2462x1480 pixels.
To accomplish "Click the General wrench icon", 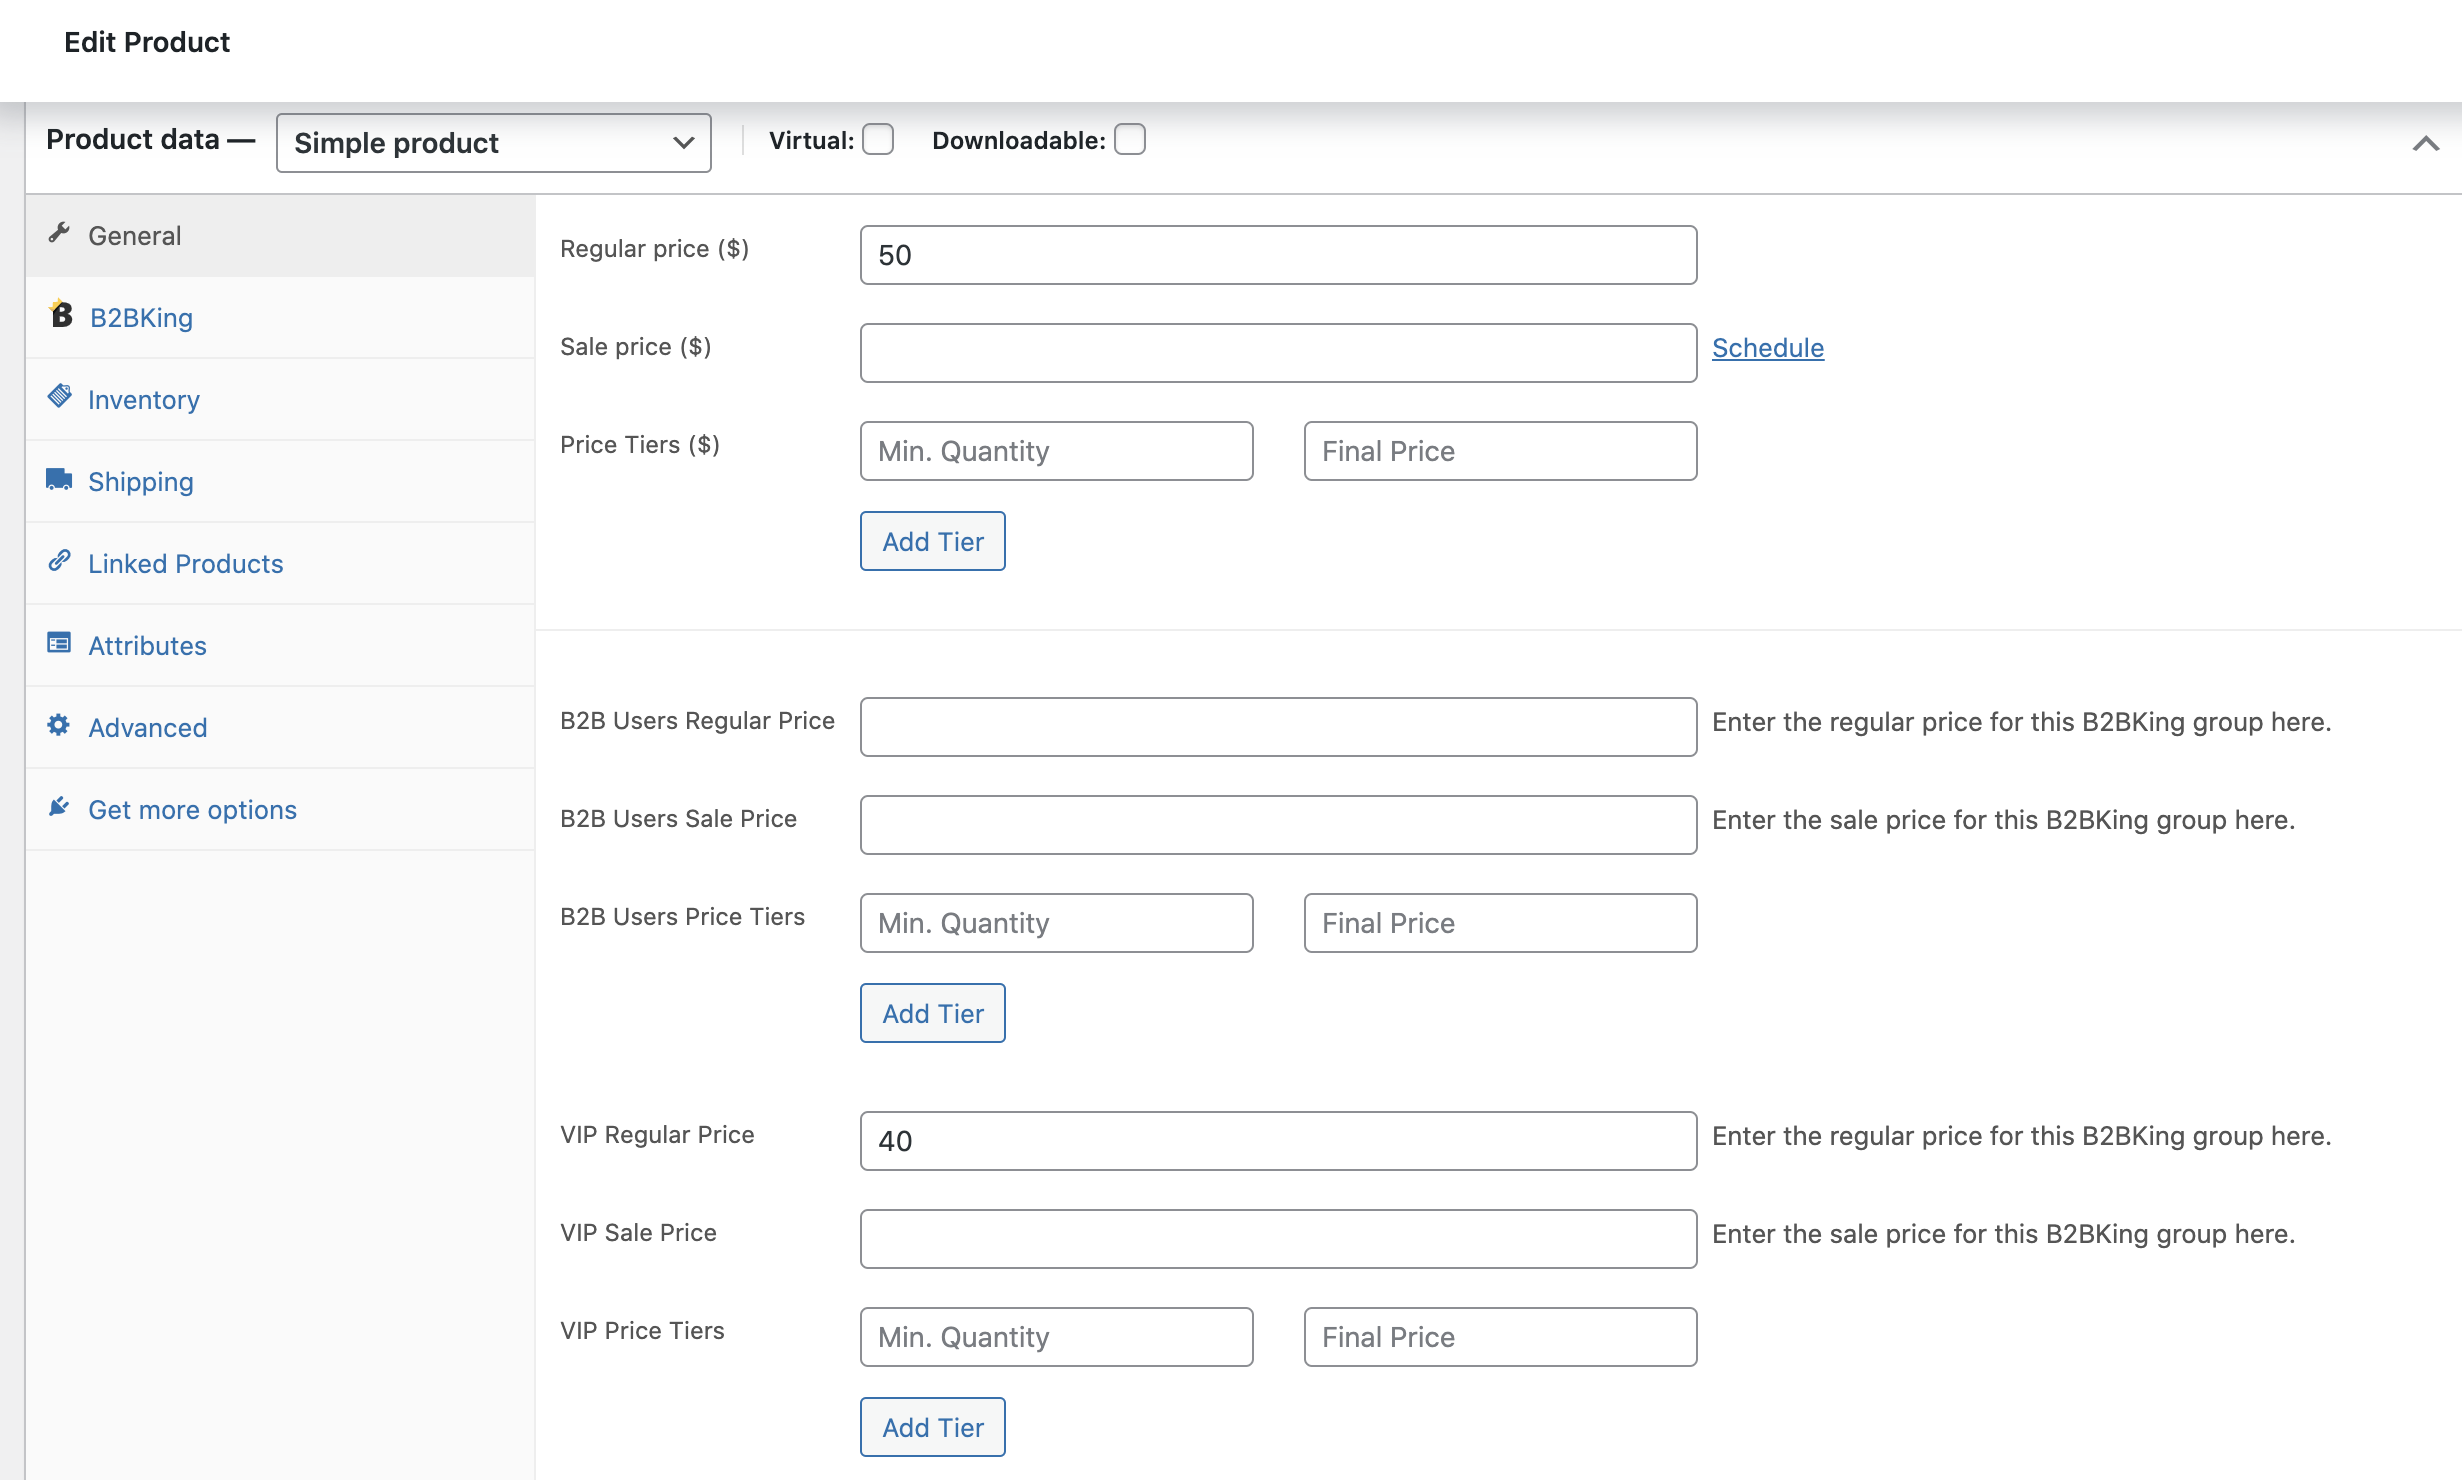I will [59, 233].
